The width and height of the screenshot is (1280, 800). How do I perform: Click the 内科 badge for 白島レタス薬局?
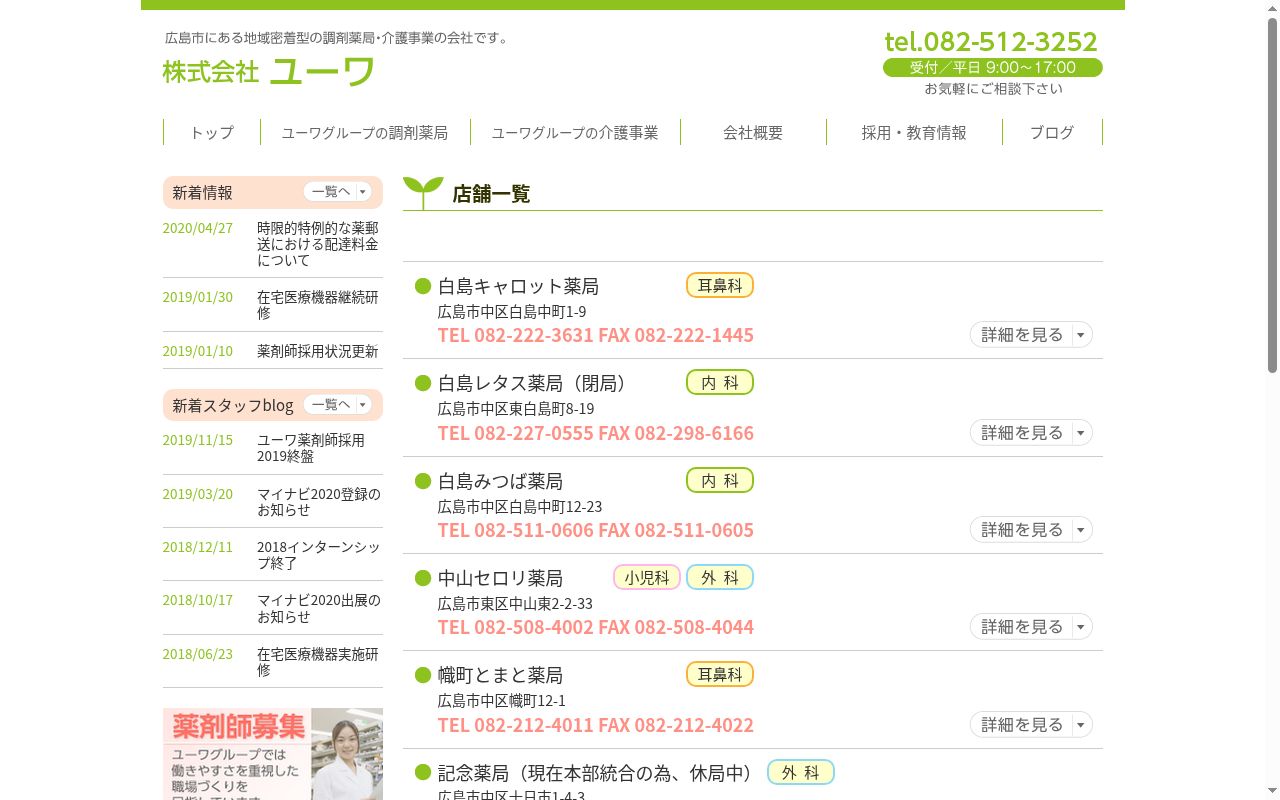tap(720, 382)
